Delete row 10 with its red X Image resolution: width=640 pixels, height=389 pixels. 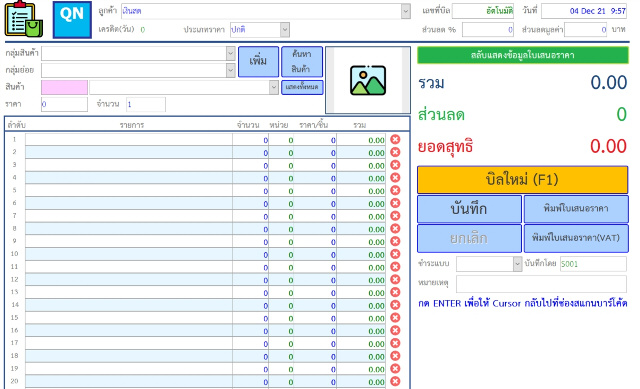pos(395,254)
